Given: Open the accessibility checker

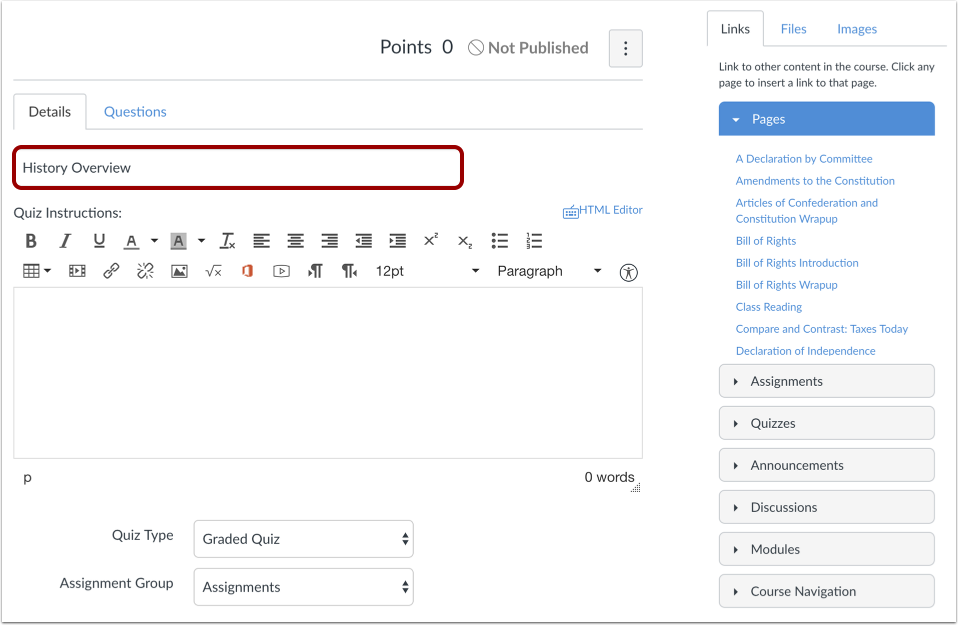Looking at the screenshot, I should [x=629, y=272].
